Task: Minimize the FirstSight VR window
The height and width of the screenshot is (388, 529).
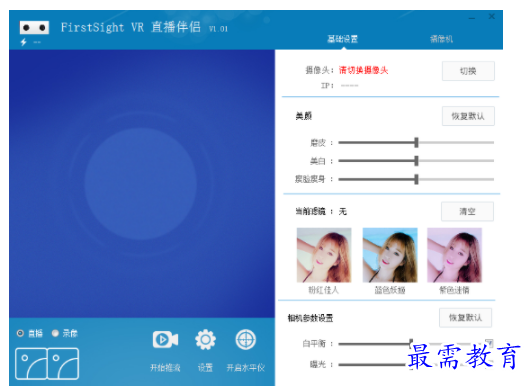Action: point(472,18)
